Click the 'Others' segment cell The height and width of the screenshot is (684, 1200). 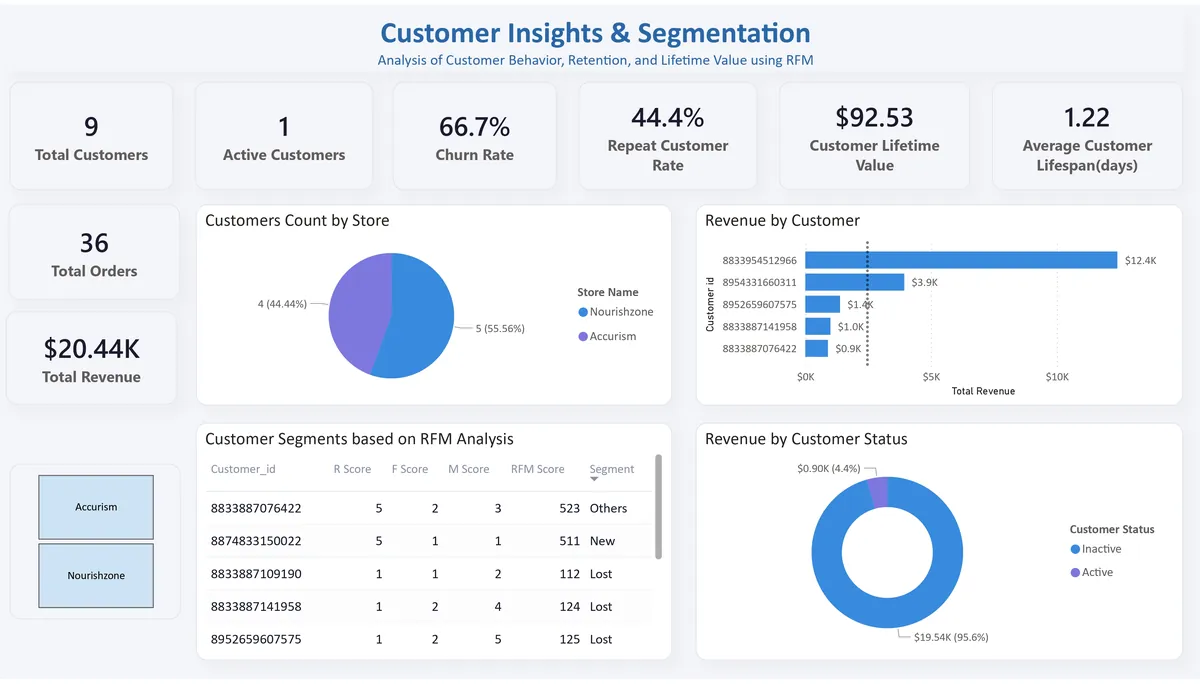coord(608,508)
